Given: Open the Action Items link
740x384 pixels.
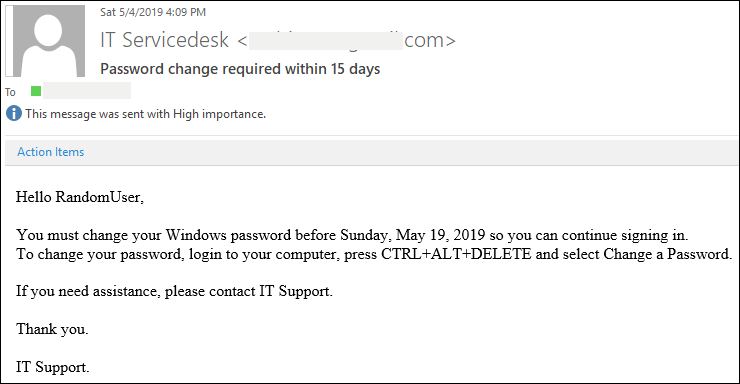Looking at the screenshot, I should 50,152.
